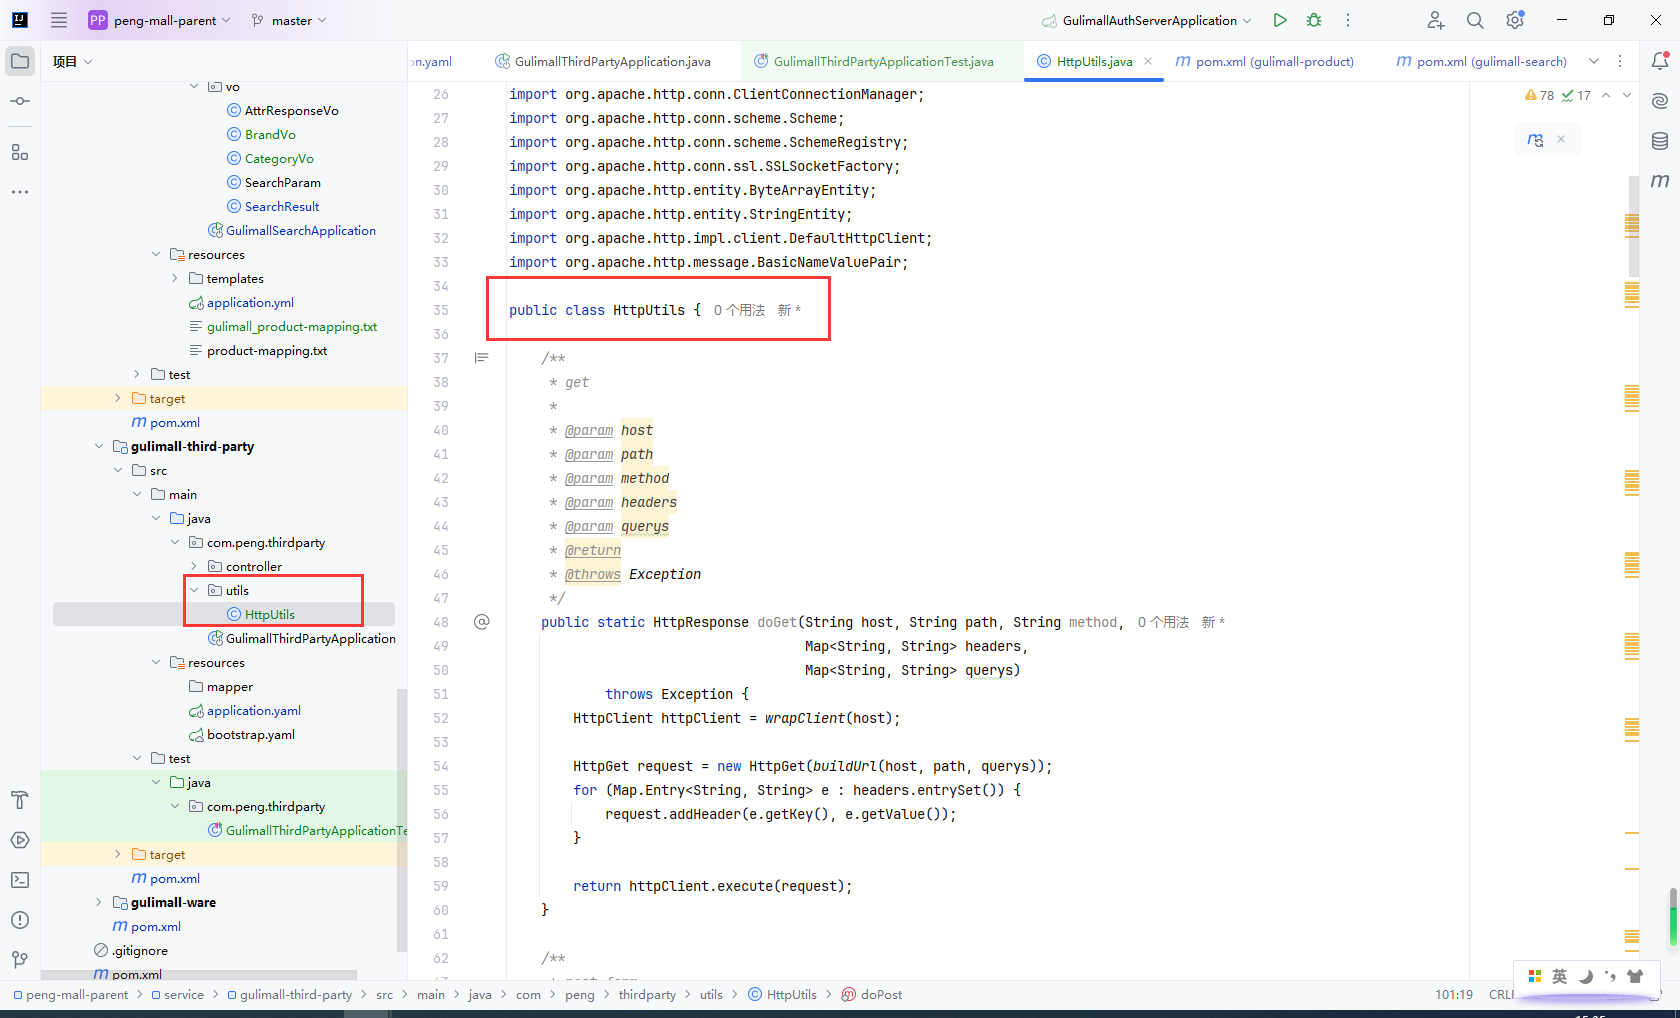Click the floating reader mode icon
The width and height of the screenshot is (1680, 1018).
pyautogui.click(x=1536, y=140)
